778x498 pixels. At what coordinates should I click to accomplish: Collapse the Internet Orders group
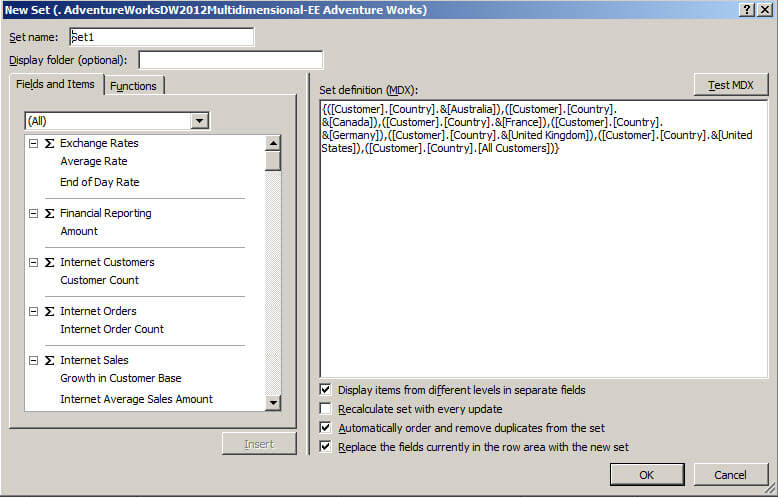coord(33,311)
